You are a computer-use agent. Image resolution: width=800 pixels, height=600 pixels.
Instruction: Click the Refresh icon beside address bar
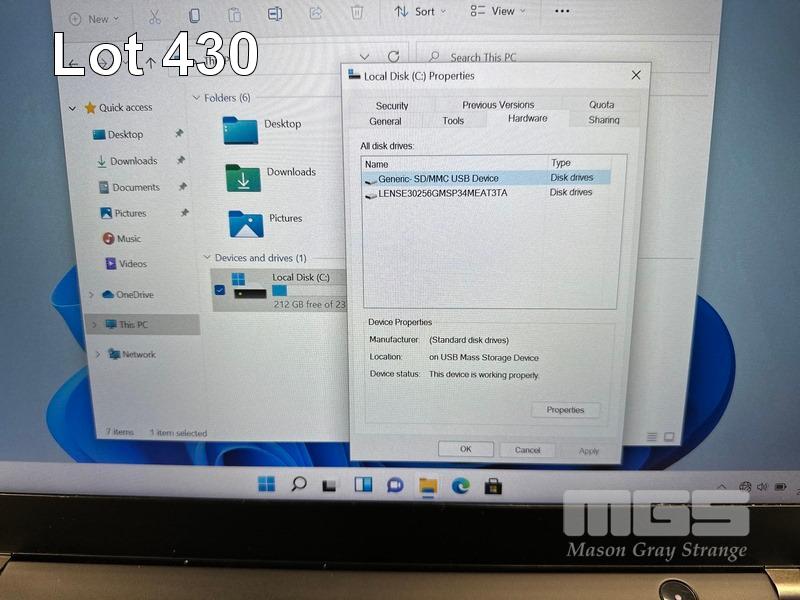point(394,57)
